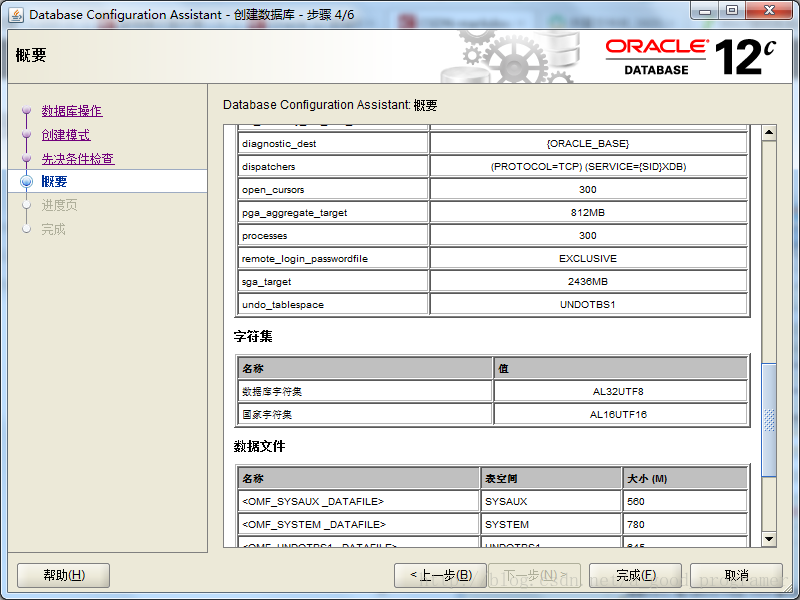This screenshot has width=800, height=600.
Task: Select the SYSAUX tablespace cell
Action: pos(551,501)
